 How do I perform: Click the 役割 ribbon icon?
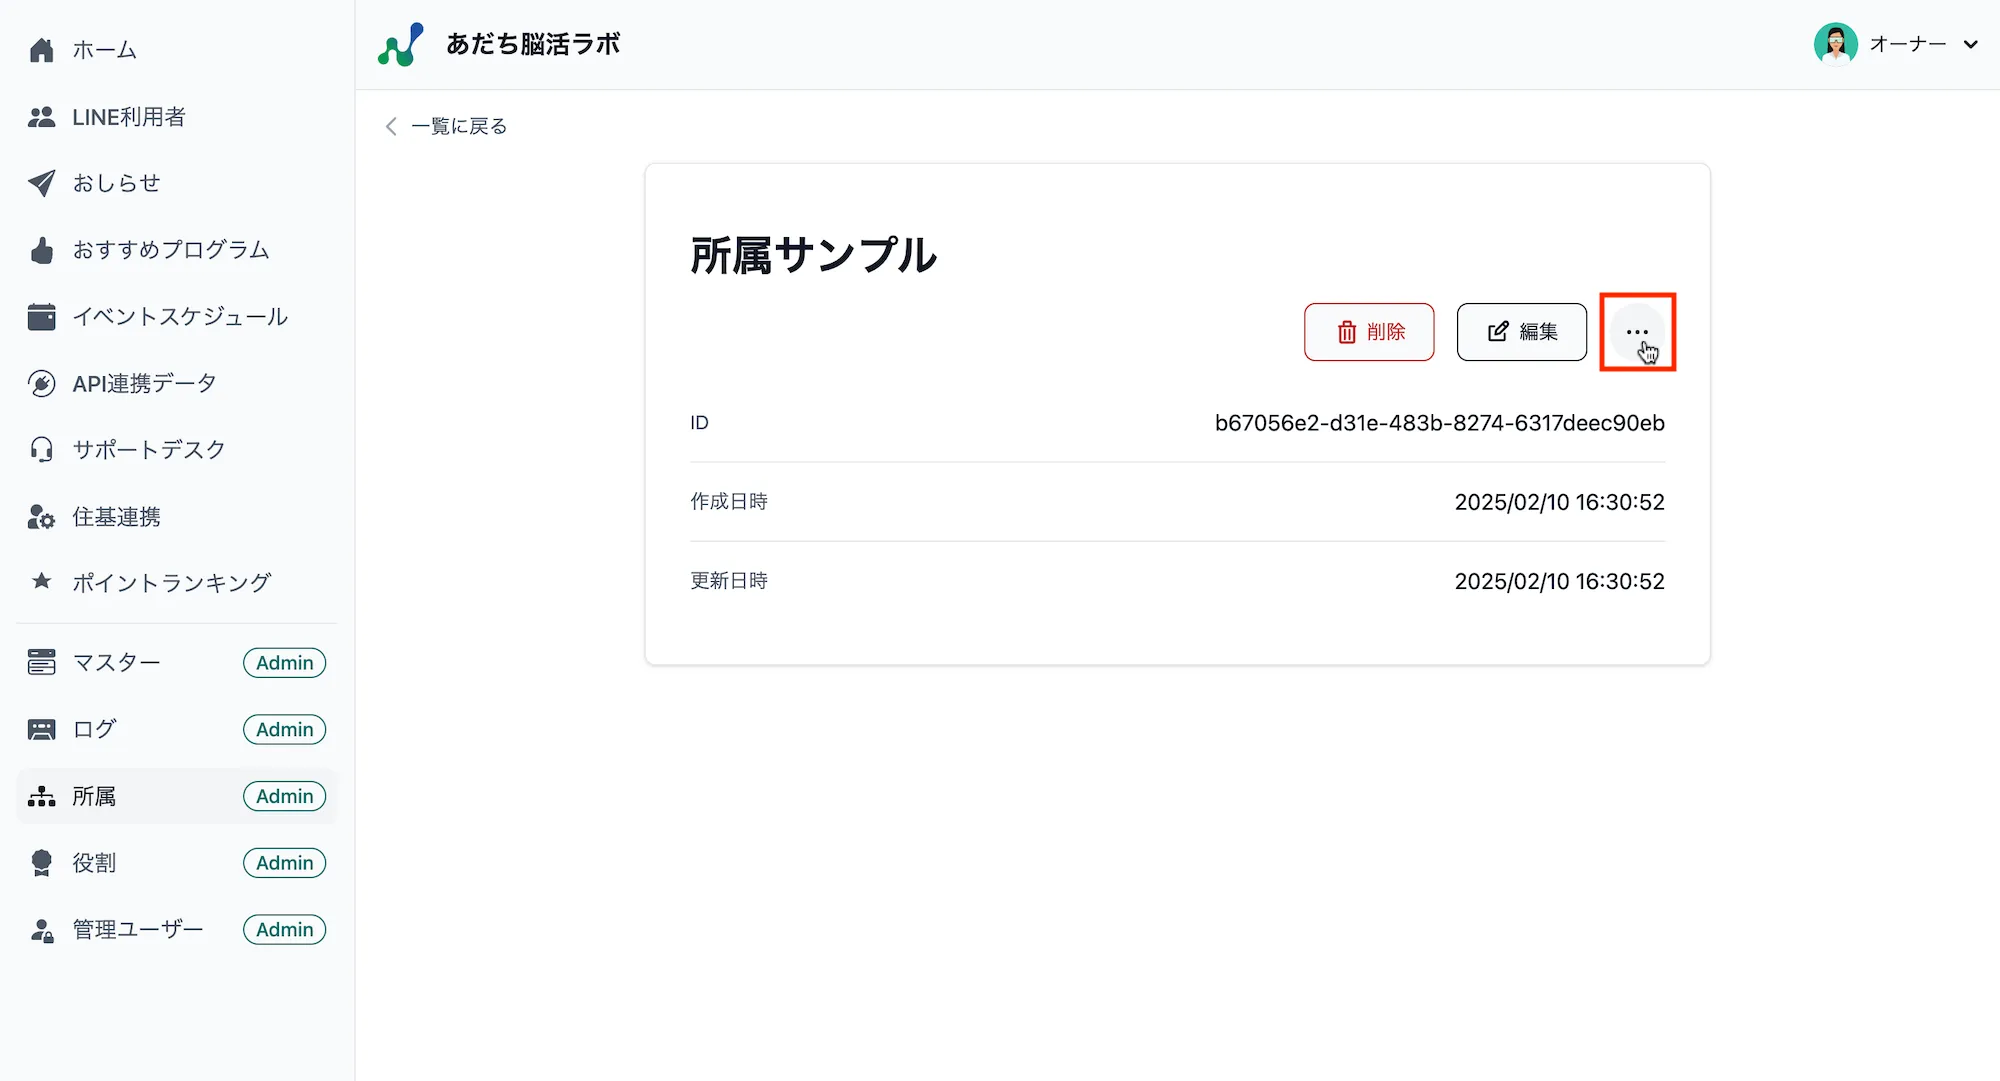(x=41, y=862)
